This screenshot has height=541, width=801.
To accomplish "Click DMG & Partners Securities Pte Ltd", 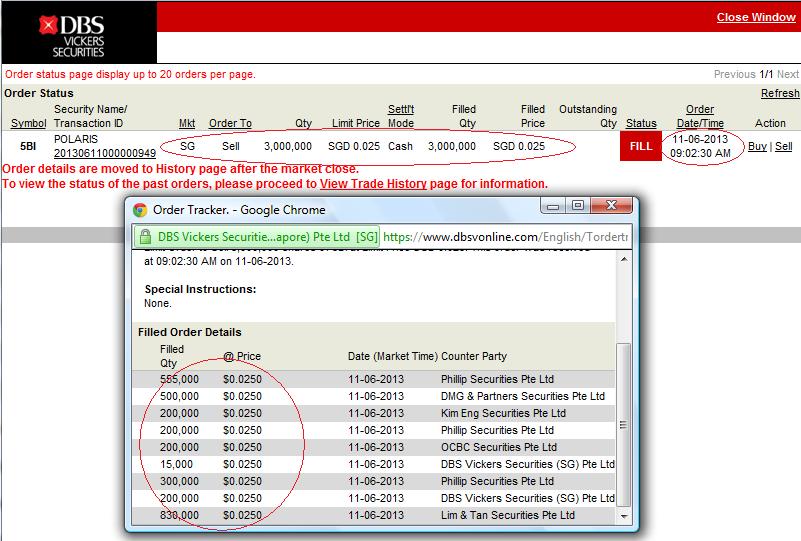I will coord(523,396).
